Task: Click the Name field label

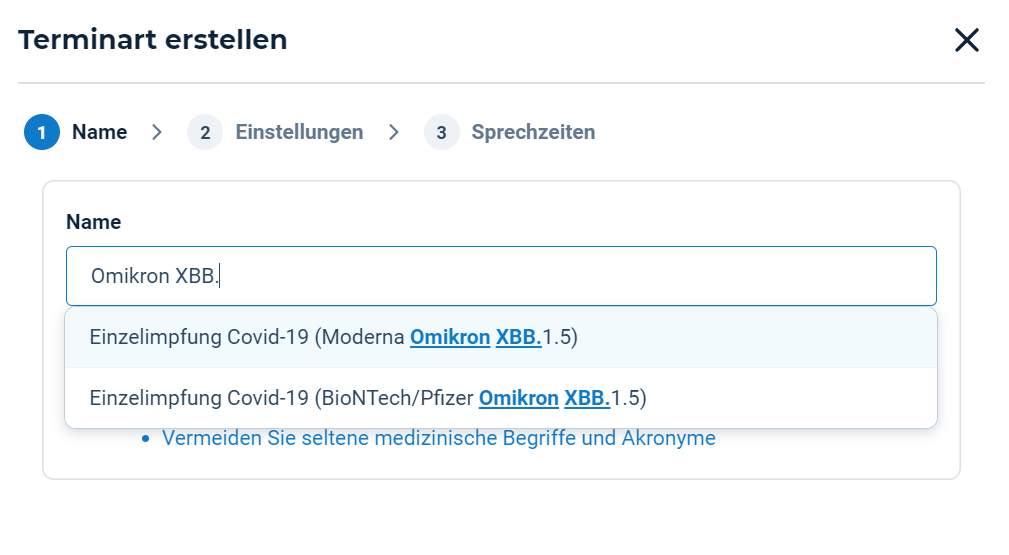Action: (x=93, y=222)
